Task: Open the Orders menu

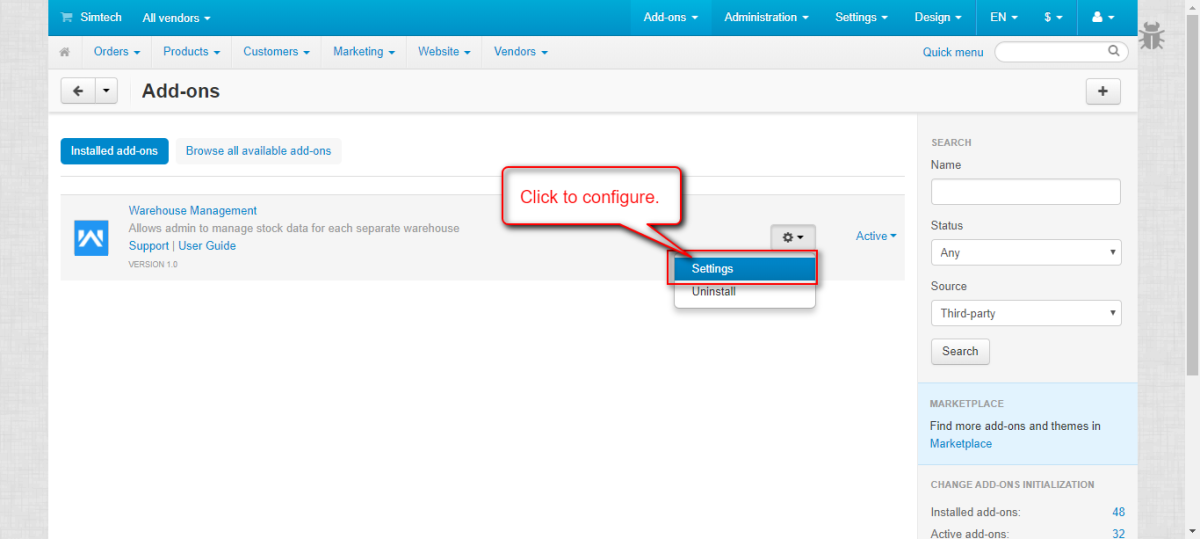Action: pyautogui.click(x=117, y=51)
